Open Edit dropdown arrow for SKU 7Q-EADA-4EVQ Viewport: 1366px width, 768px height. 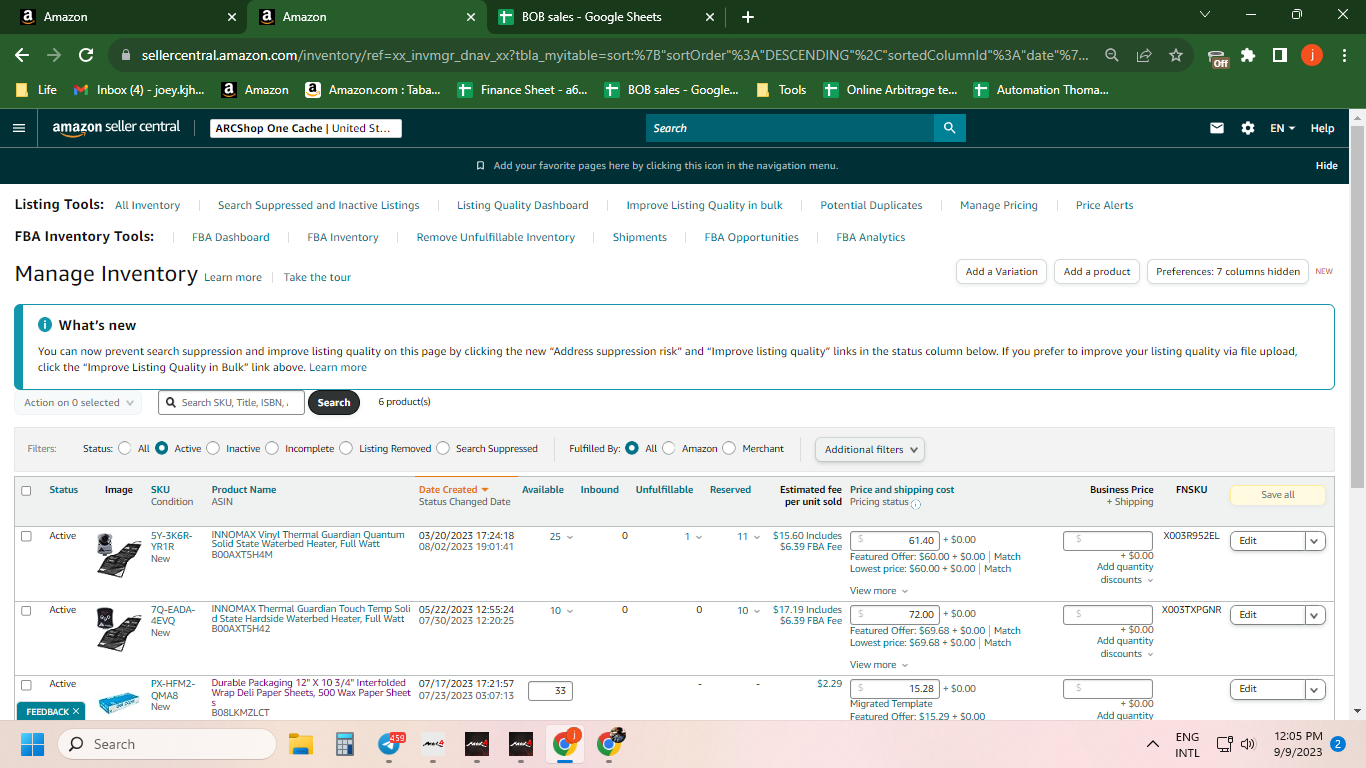coord(1315,615)
